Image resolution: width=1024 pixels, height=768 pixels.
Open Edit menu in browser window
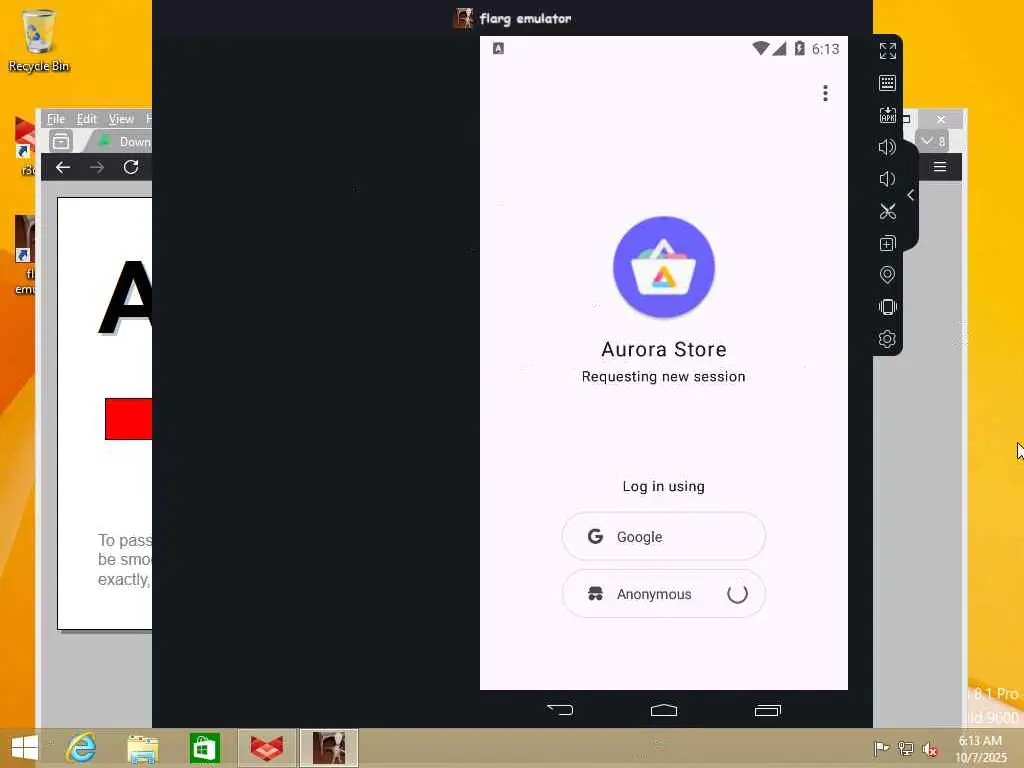86,119
